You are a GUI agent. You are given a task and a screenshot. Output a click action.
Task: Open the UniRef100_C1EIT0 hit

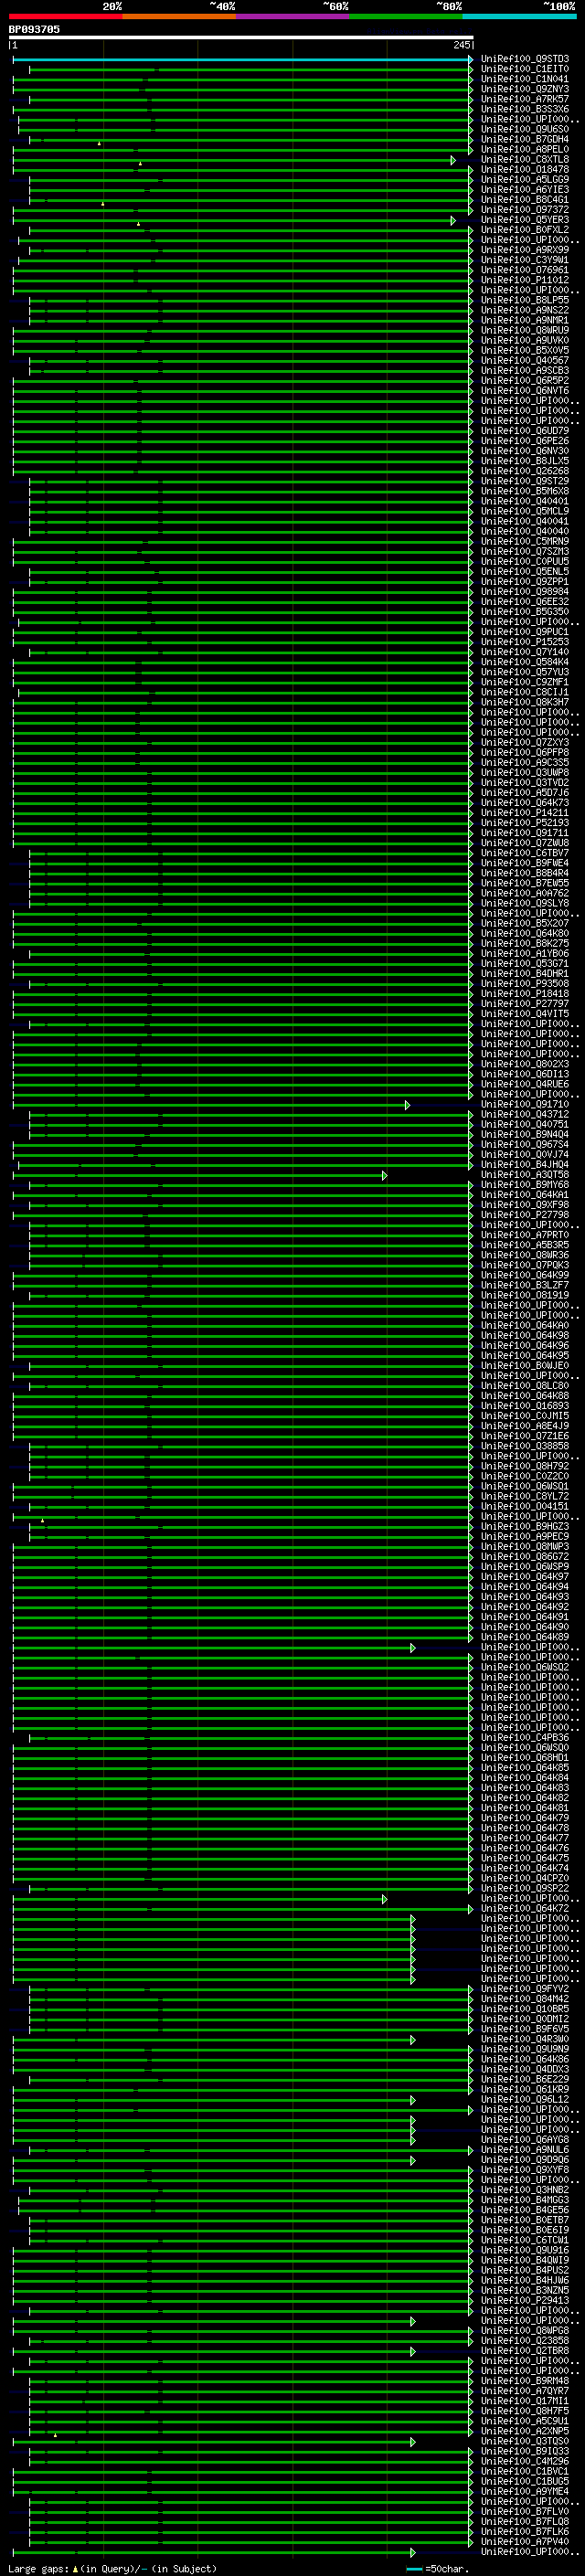pos(525,69)
